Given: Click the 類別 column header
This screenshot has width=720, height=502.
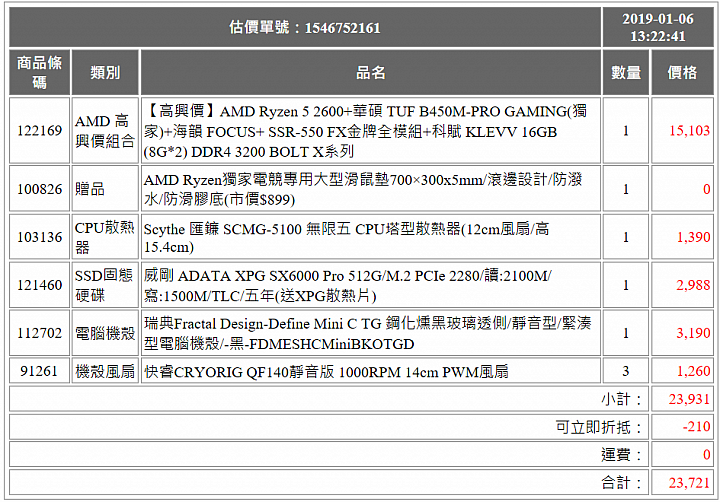Looking at the screenshot, I should pos(105,72).
